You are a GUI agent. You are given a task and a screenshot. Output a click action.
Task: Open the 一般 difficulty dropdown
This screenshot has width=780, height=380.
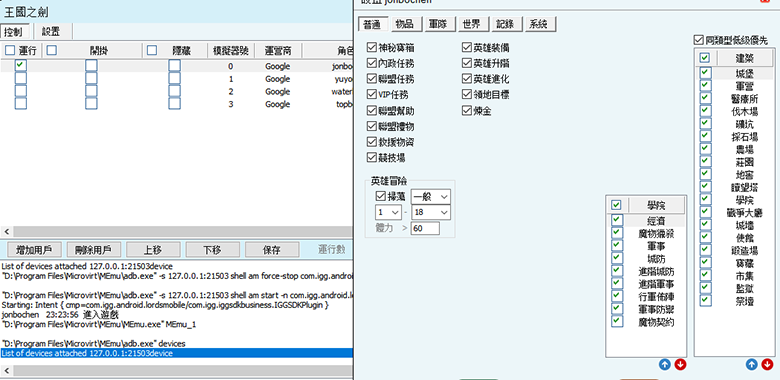(431, 196)
